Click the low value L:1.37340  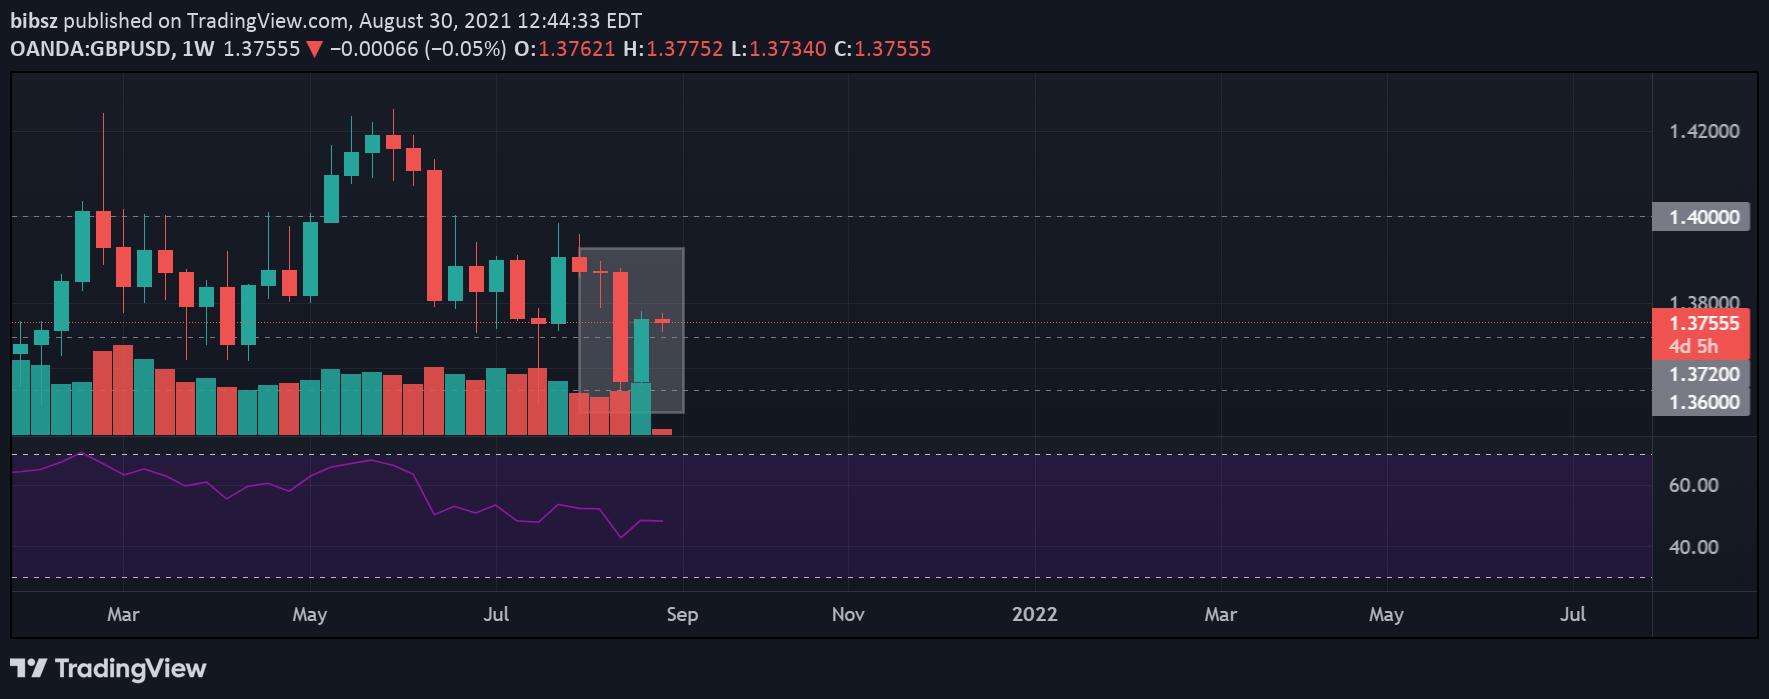pos(779,49)
